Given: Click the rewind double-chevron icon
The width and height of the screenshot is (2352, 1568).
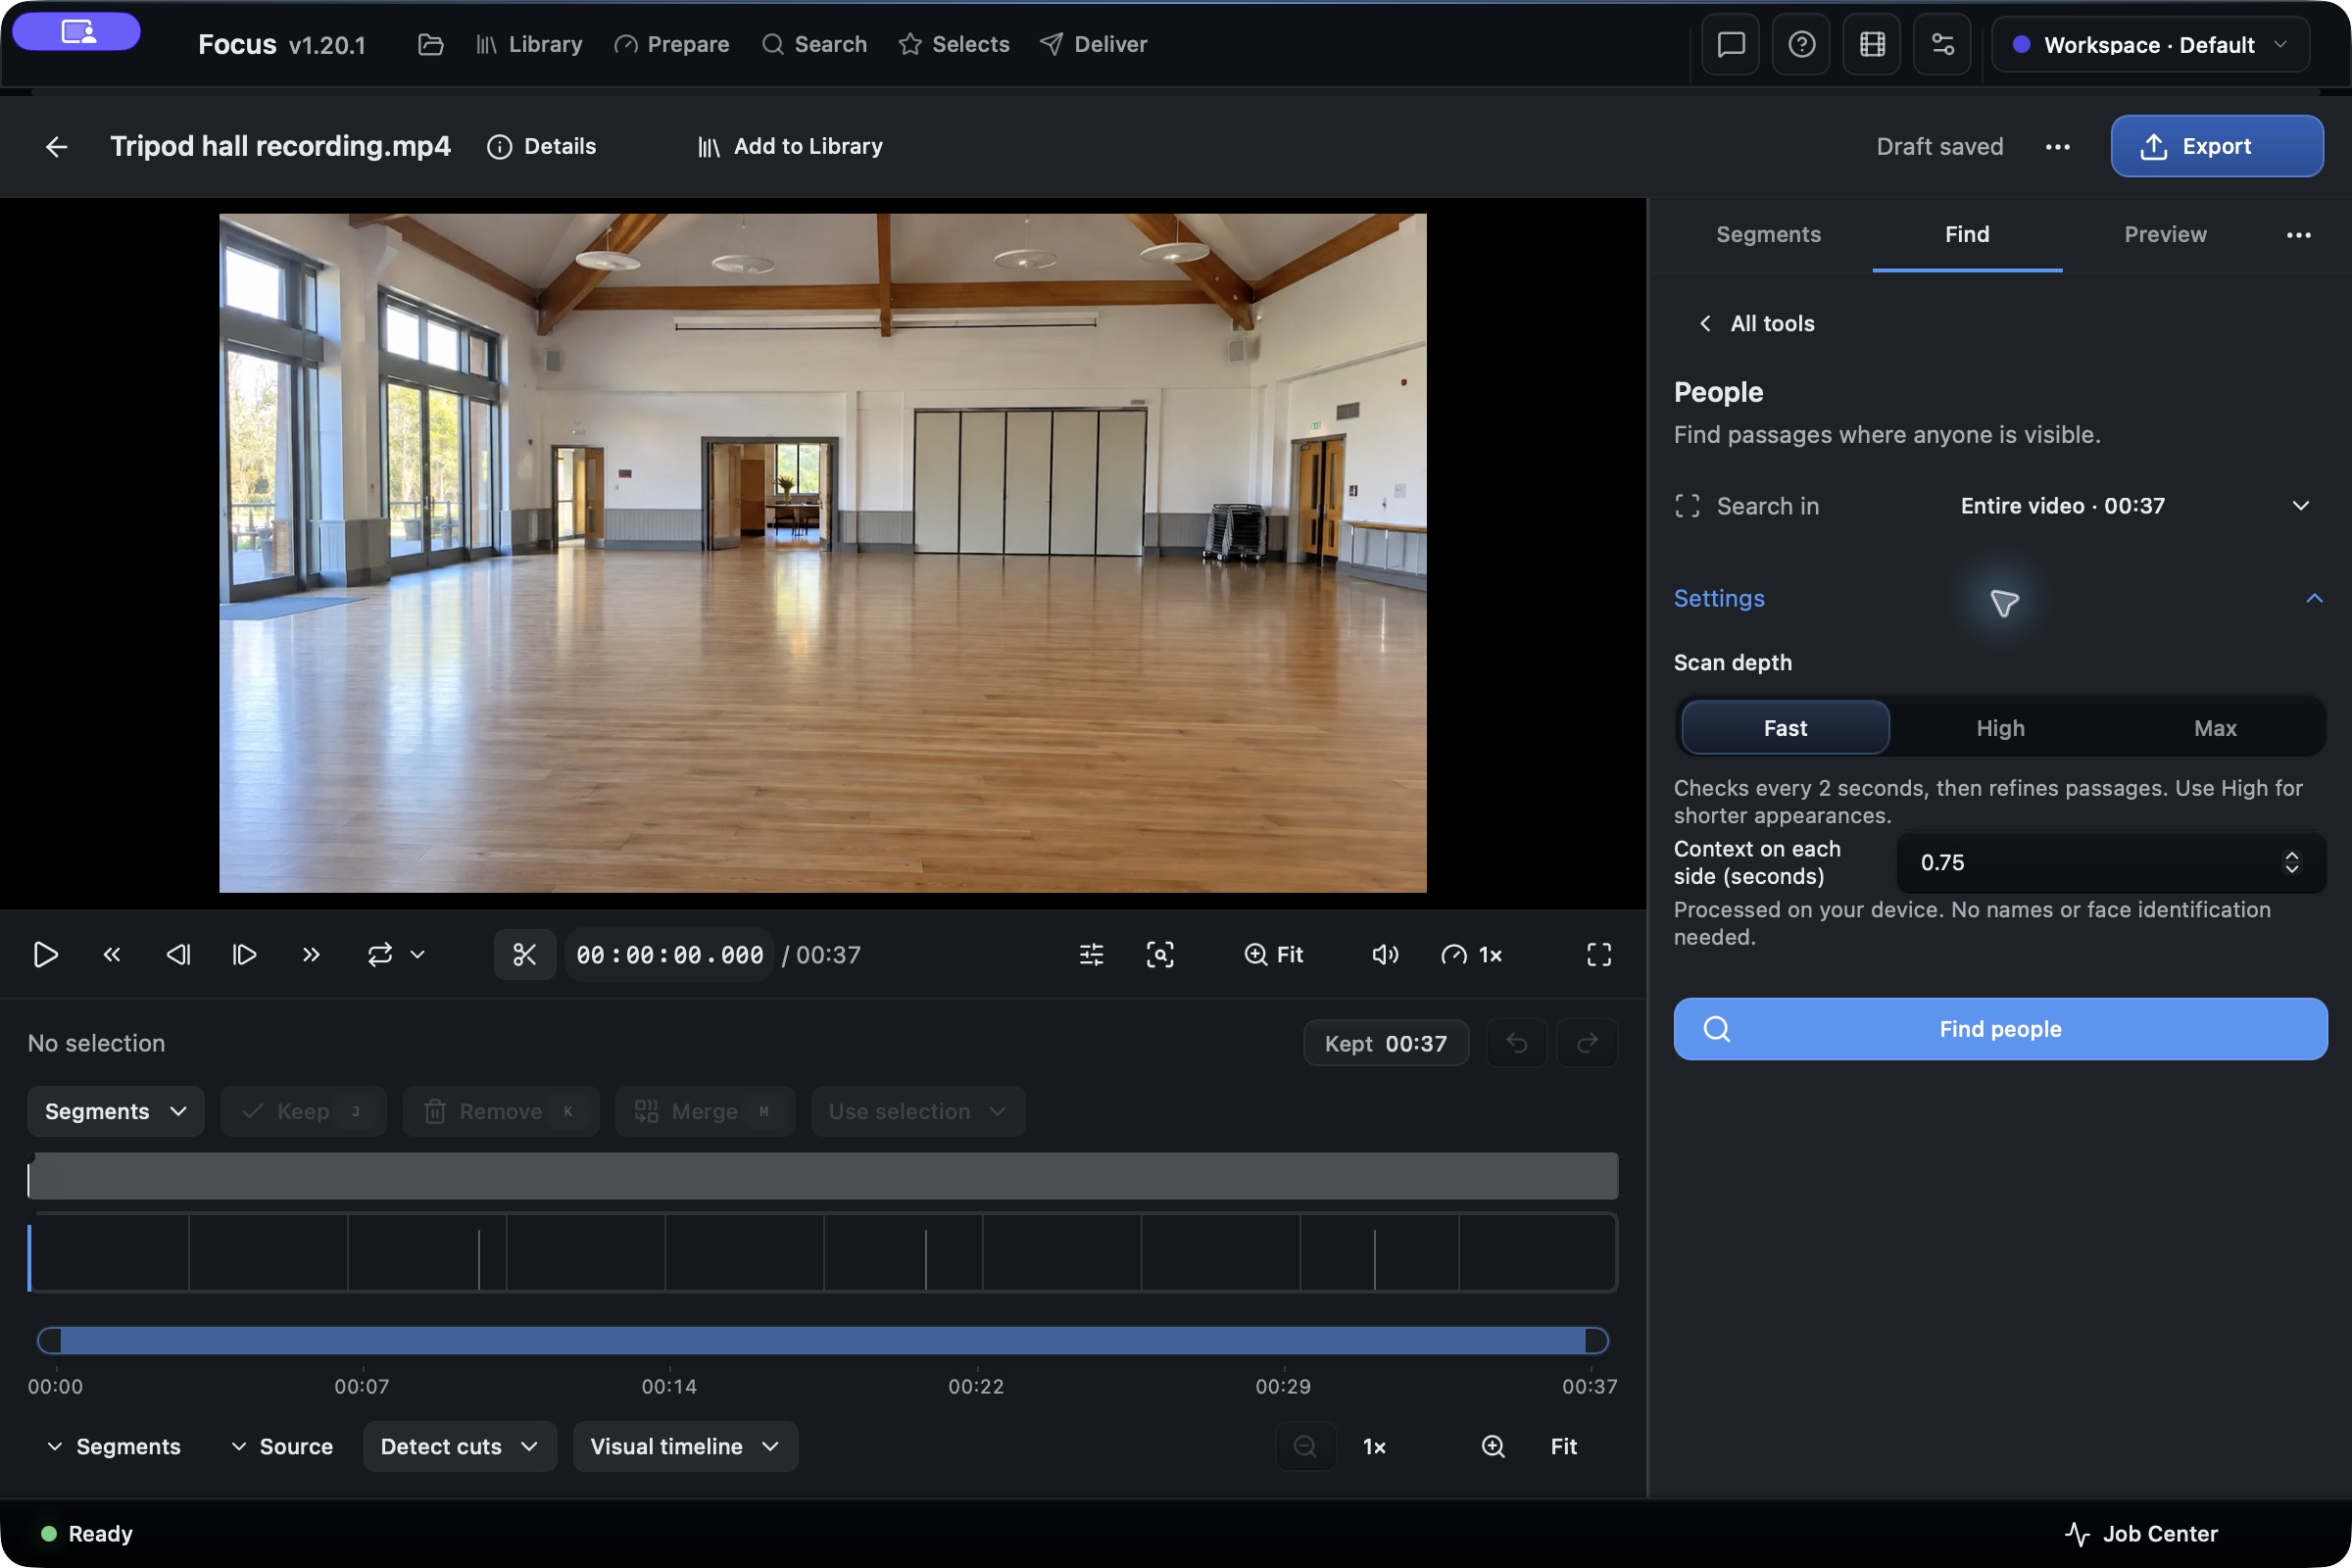Looking at the screenshot, I should click(112, 955).
